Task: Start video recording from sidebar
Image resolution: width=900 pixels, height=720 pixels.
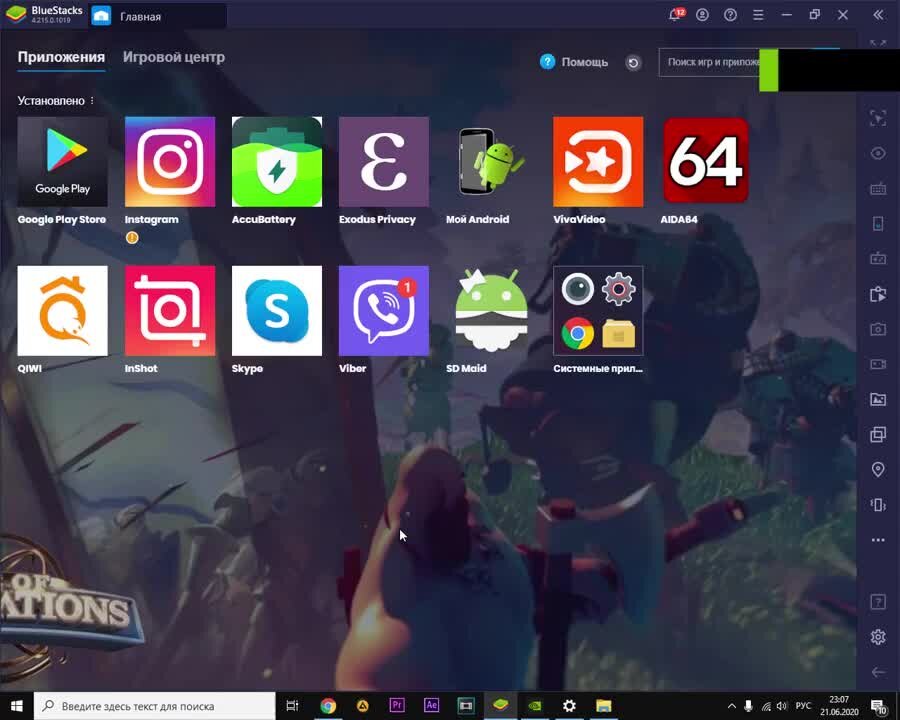Action: coord(878,364)
